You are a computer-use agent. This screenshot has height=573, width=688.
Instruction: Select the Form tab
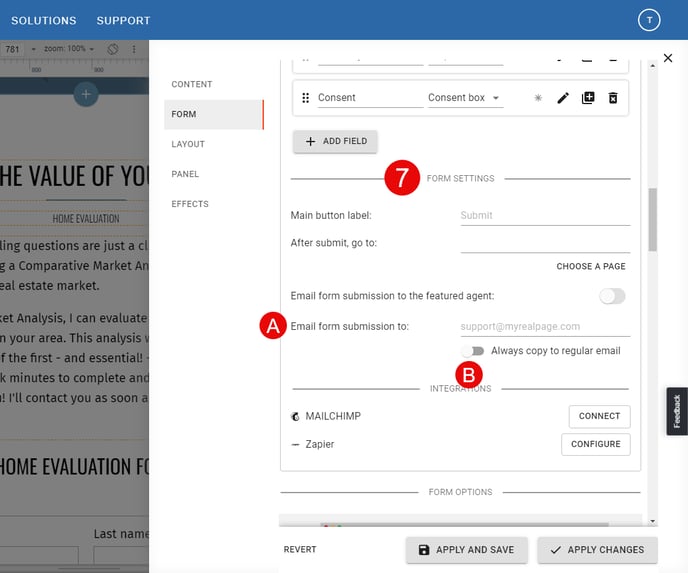(x=214, y=114)
